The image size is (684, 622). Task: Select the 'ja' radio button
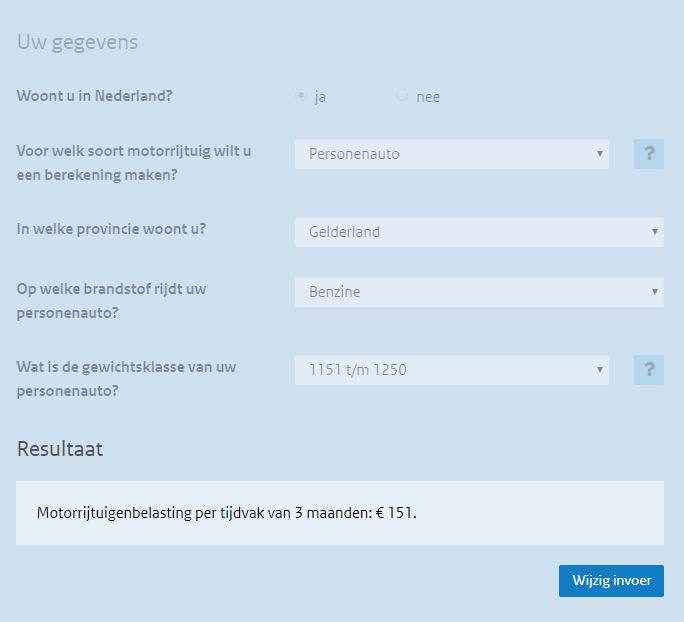301,96
